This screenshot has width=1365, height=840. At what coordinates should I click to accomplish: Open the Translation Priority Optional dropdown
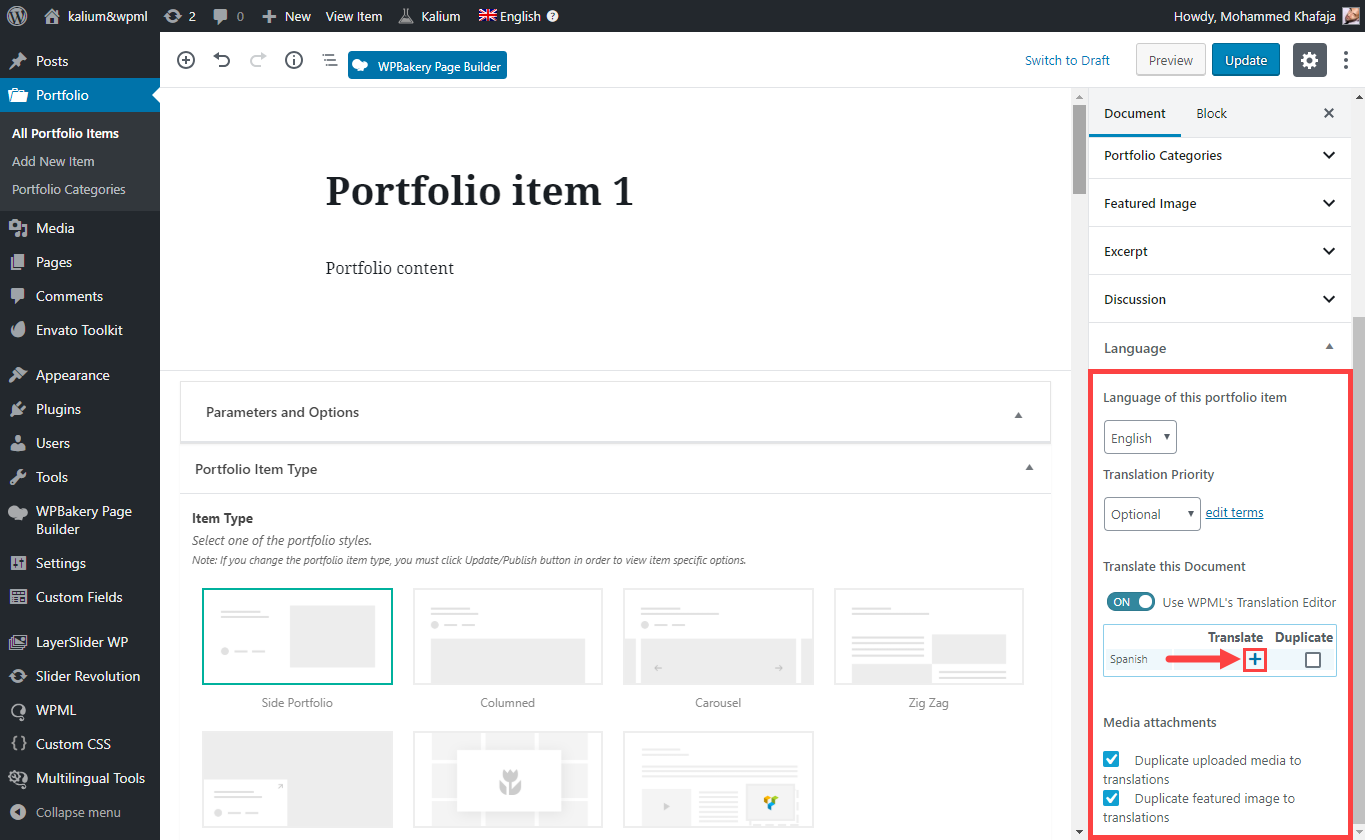click(x=1152, y=514)
